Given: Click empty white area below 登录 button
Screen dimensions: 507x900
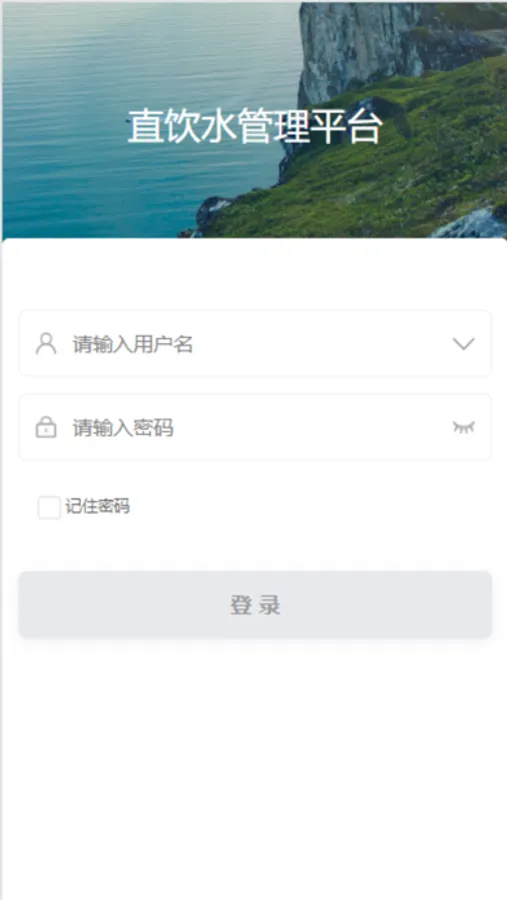Looking at the screenshot, I should pyautogui.click(x=255, y=763).
